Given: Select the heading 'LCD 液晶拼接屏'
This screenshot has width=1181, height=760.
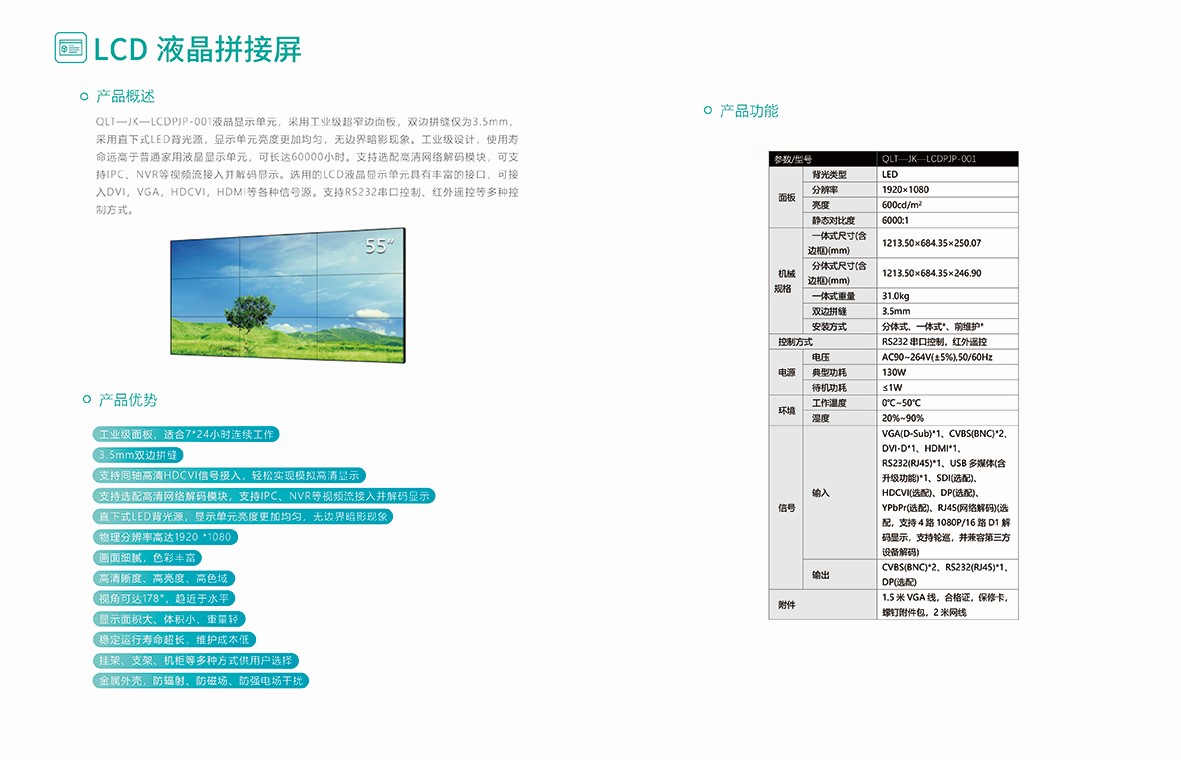Looking at the screenshot, I should click(197, 49).
